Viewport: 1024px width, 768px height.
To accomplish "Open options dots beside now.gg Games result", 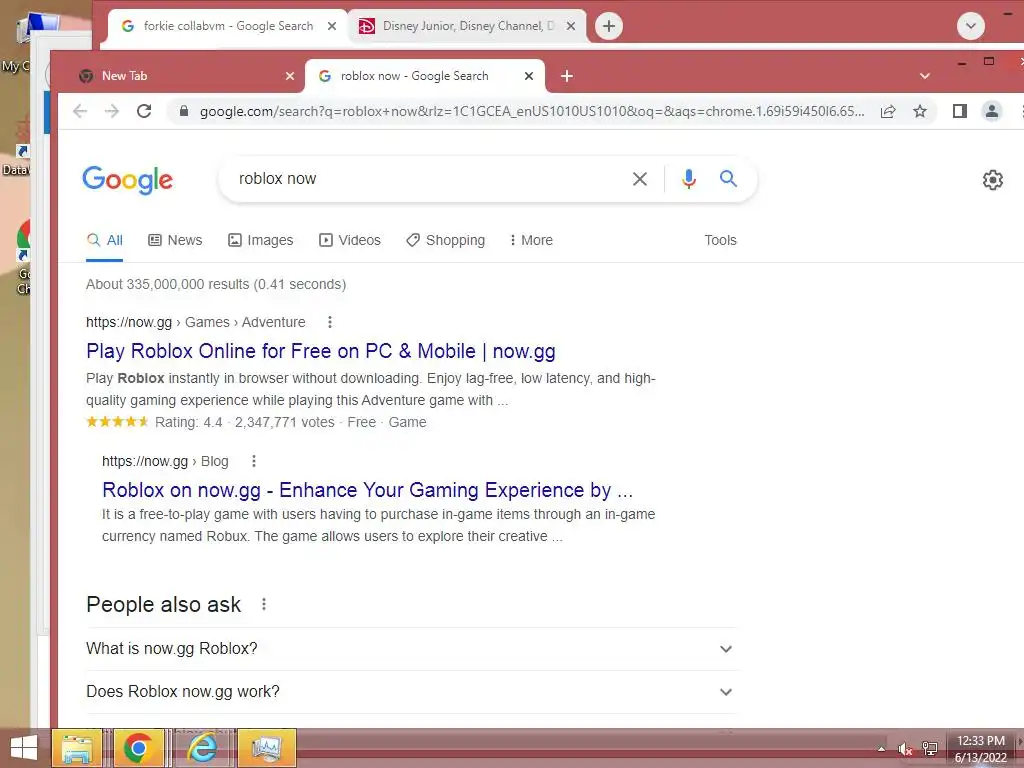I will [330, 322].
